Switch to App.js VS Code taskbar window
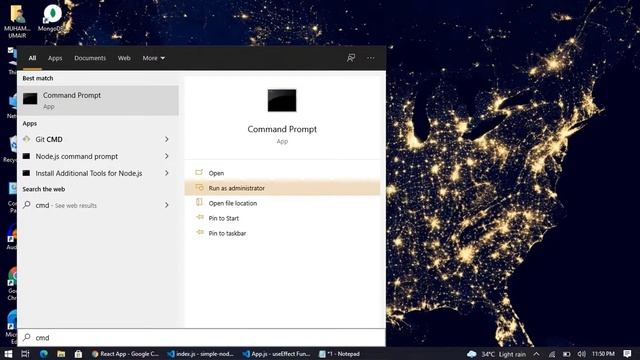The height and width of the screenshot is (360, 640). click(277, 354)
